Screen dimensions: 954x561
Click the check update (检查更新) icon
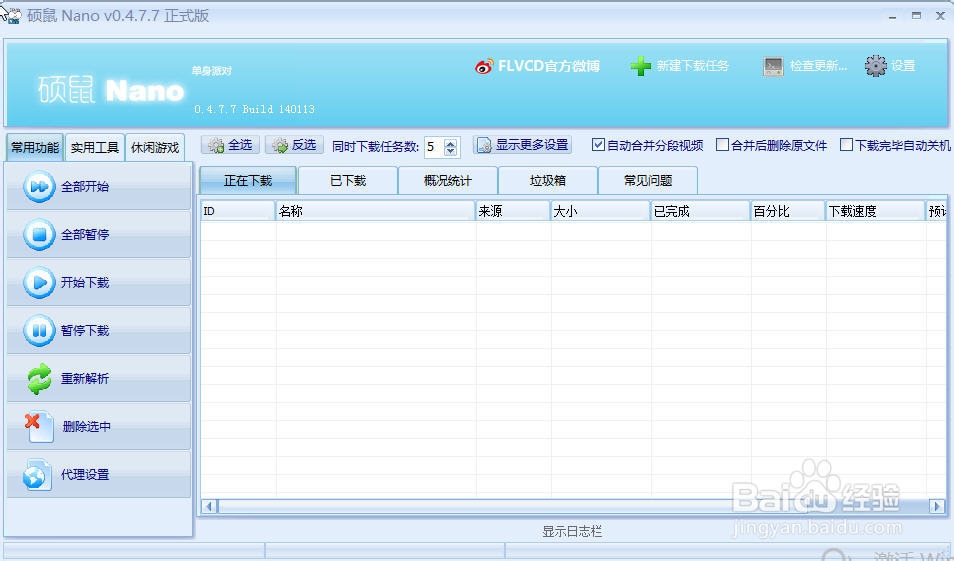(773, 66)
